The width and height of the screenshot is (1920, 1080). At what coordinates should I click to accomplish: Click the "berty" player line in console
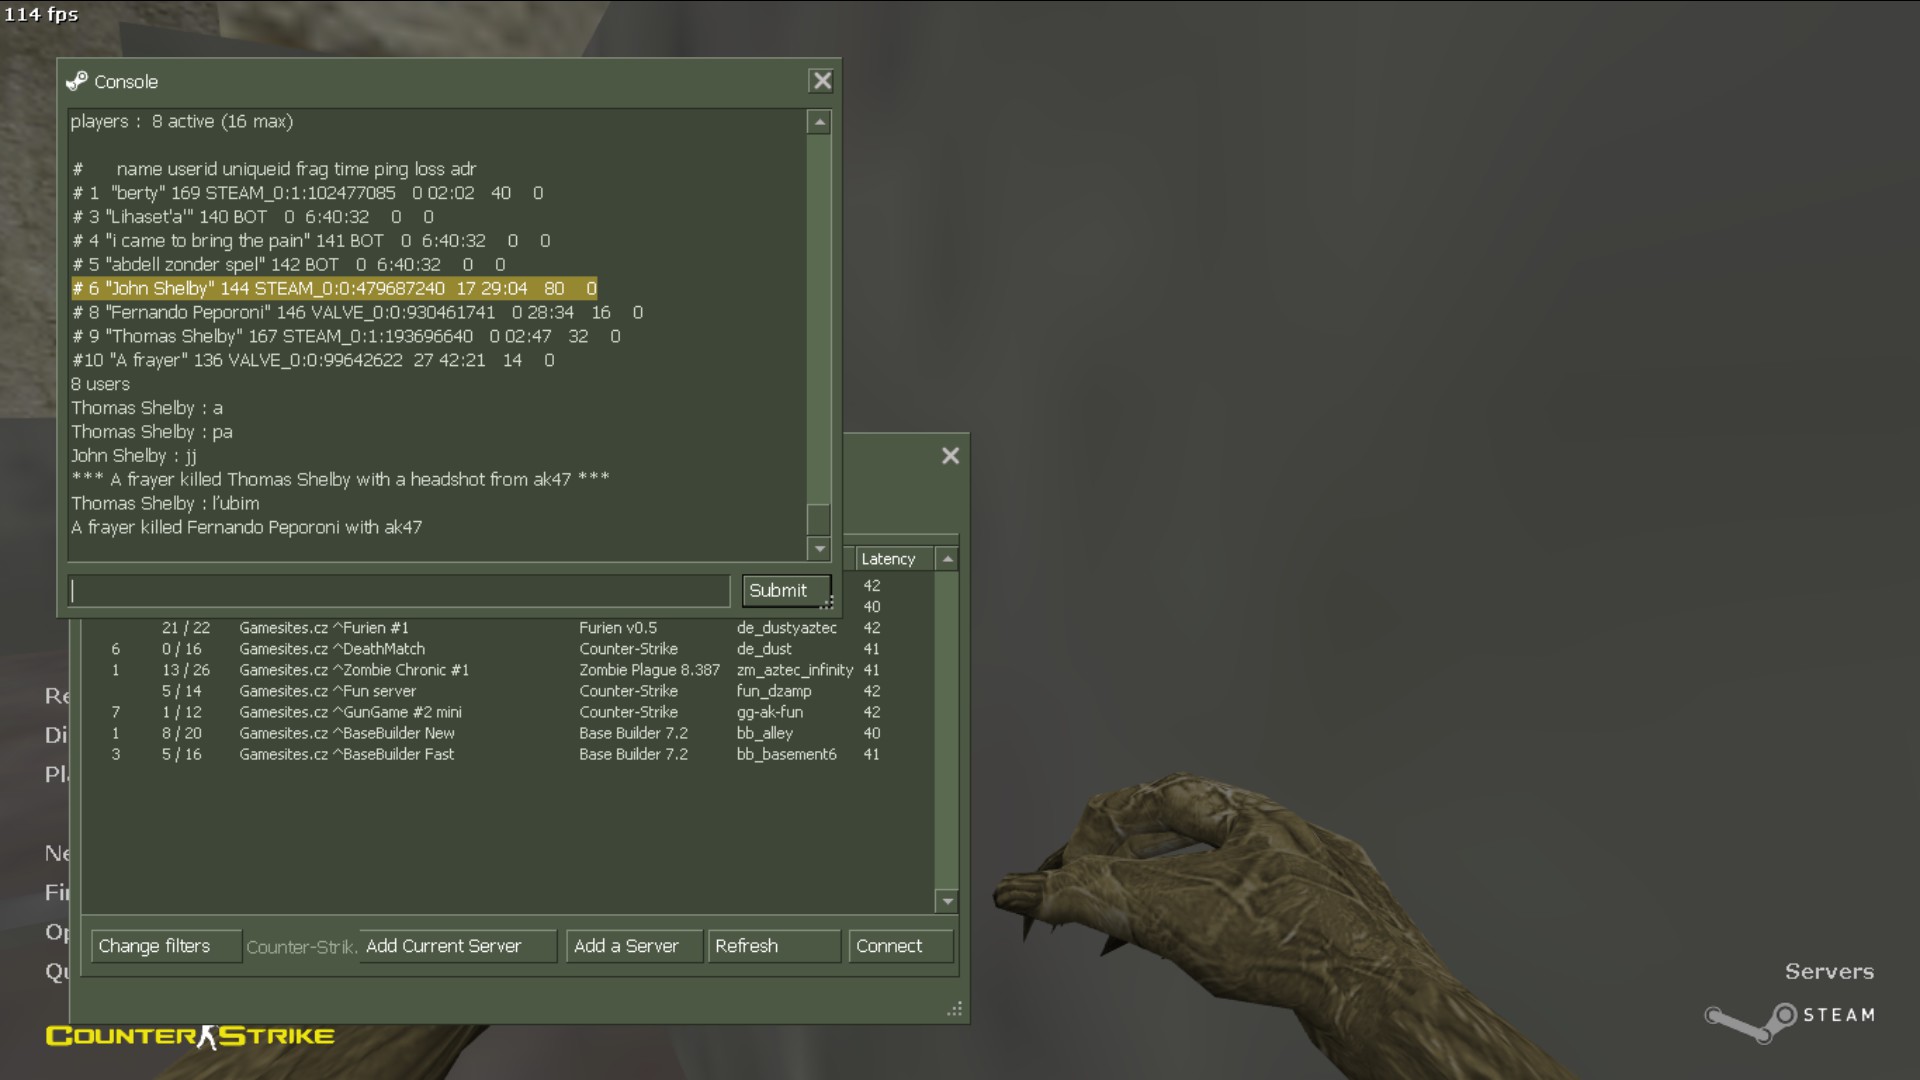(x=308, y=193)
